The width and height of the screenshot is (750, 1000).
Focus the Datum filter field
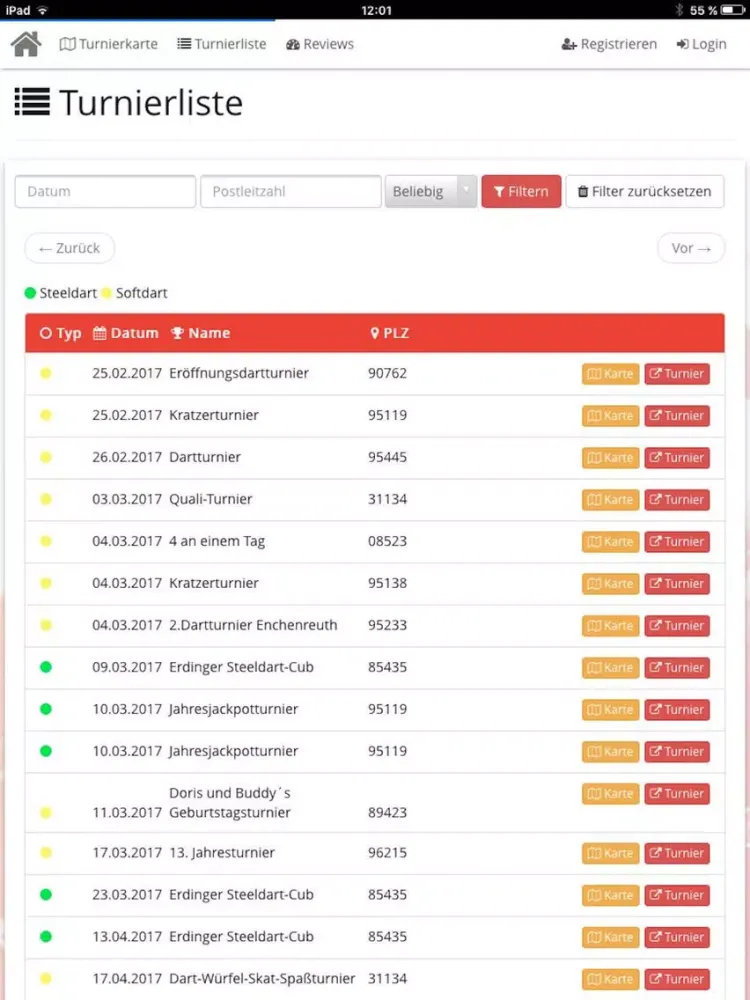click(x=105, y=191)
